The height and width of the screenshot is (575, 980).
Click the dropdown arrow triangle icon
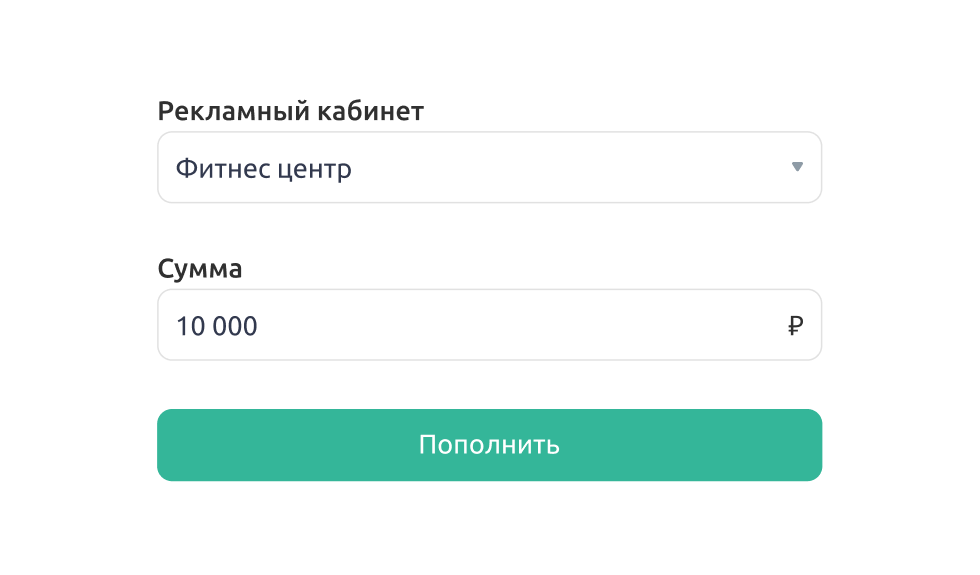click(x=797, y=167)
